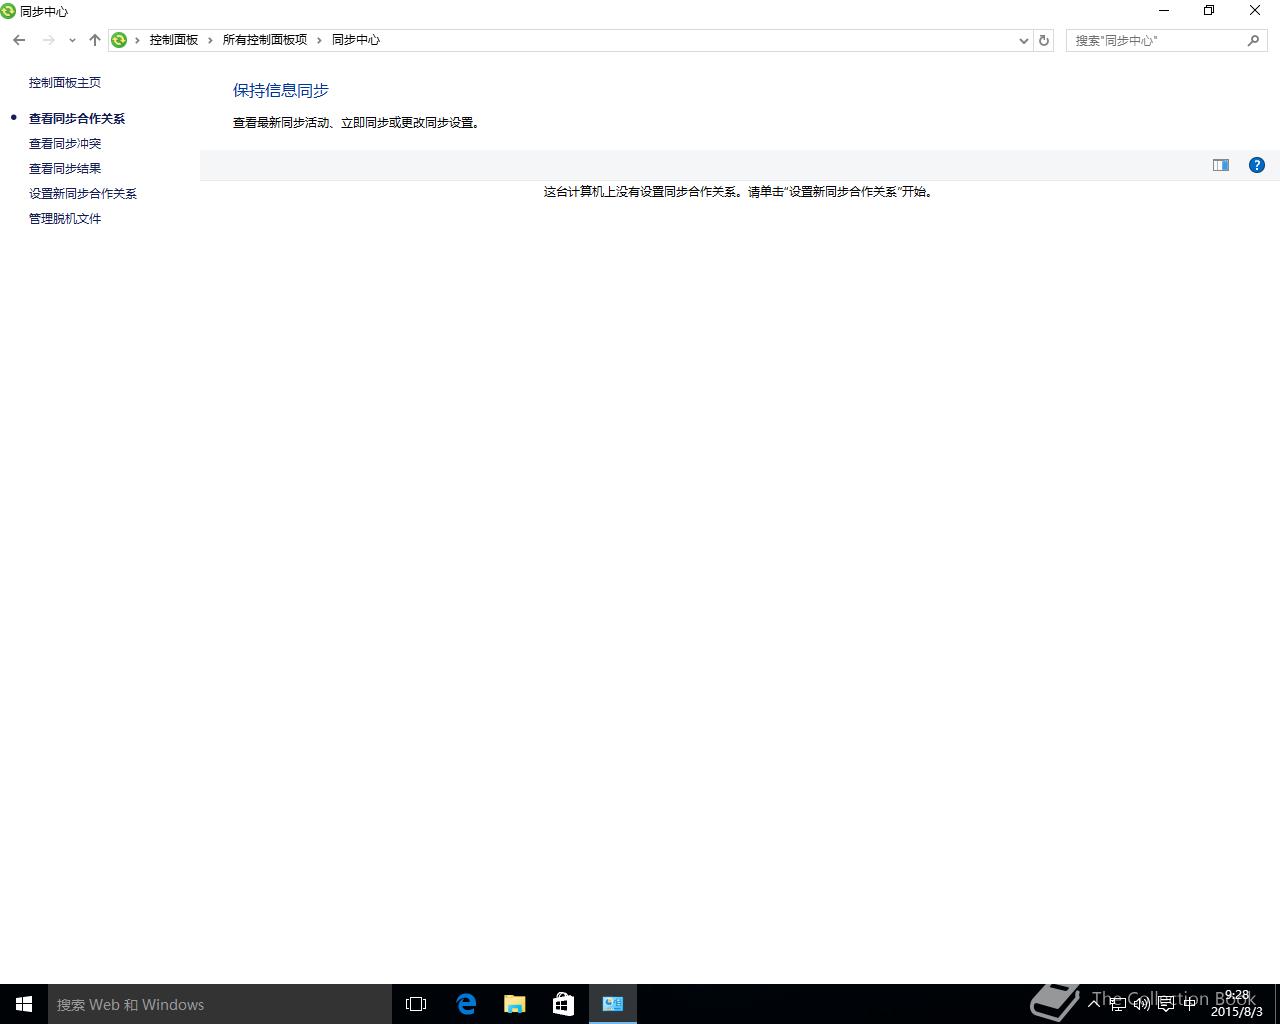
Task: Navigate to 所有控制面板项 breadcrumb
Action: tap(265, 40)
